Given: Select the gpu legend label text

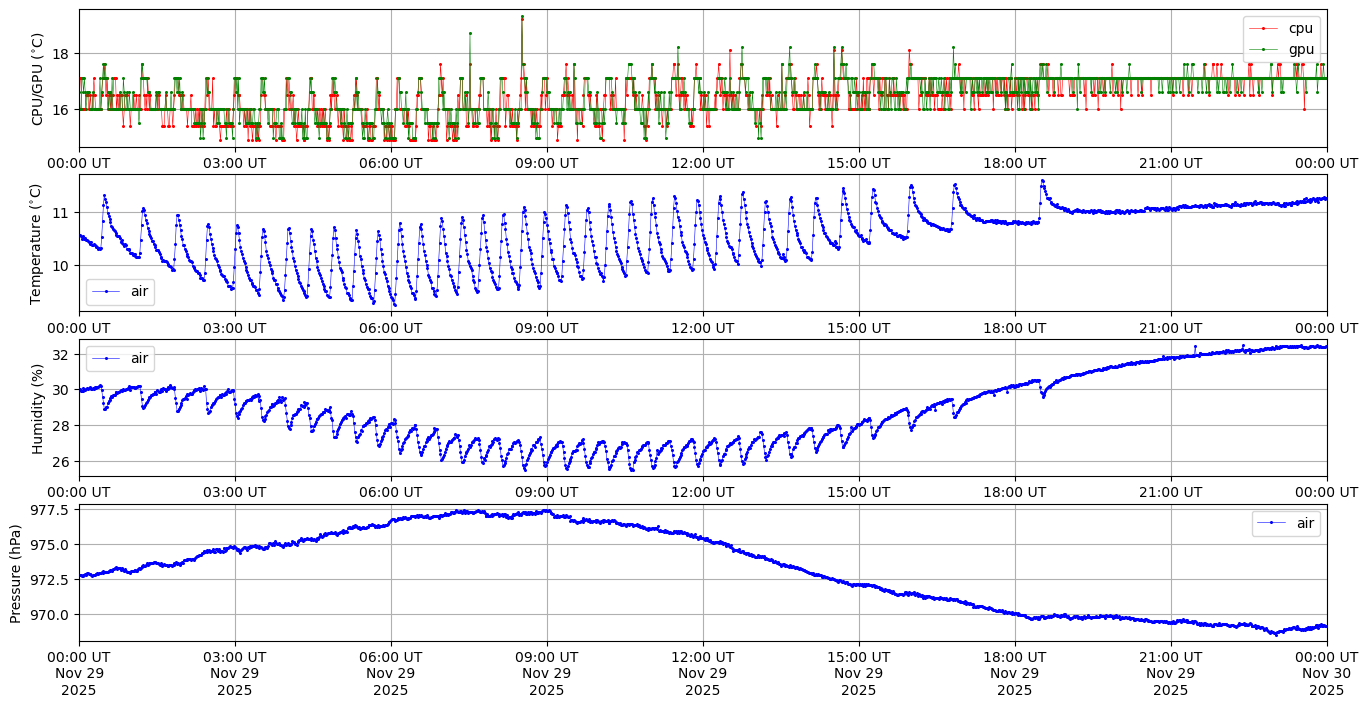Looking at the screenshot, I should (x=1300, y=49).
